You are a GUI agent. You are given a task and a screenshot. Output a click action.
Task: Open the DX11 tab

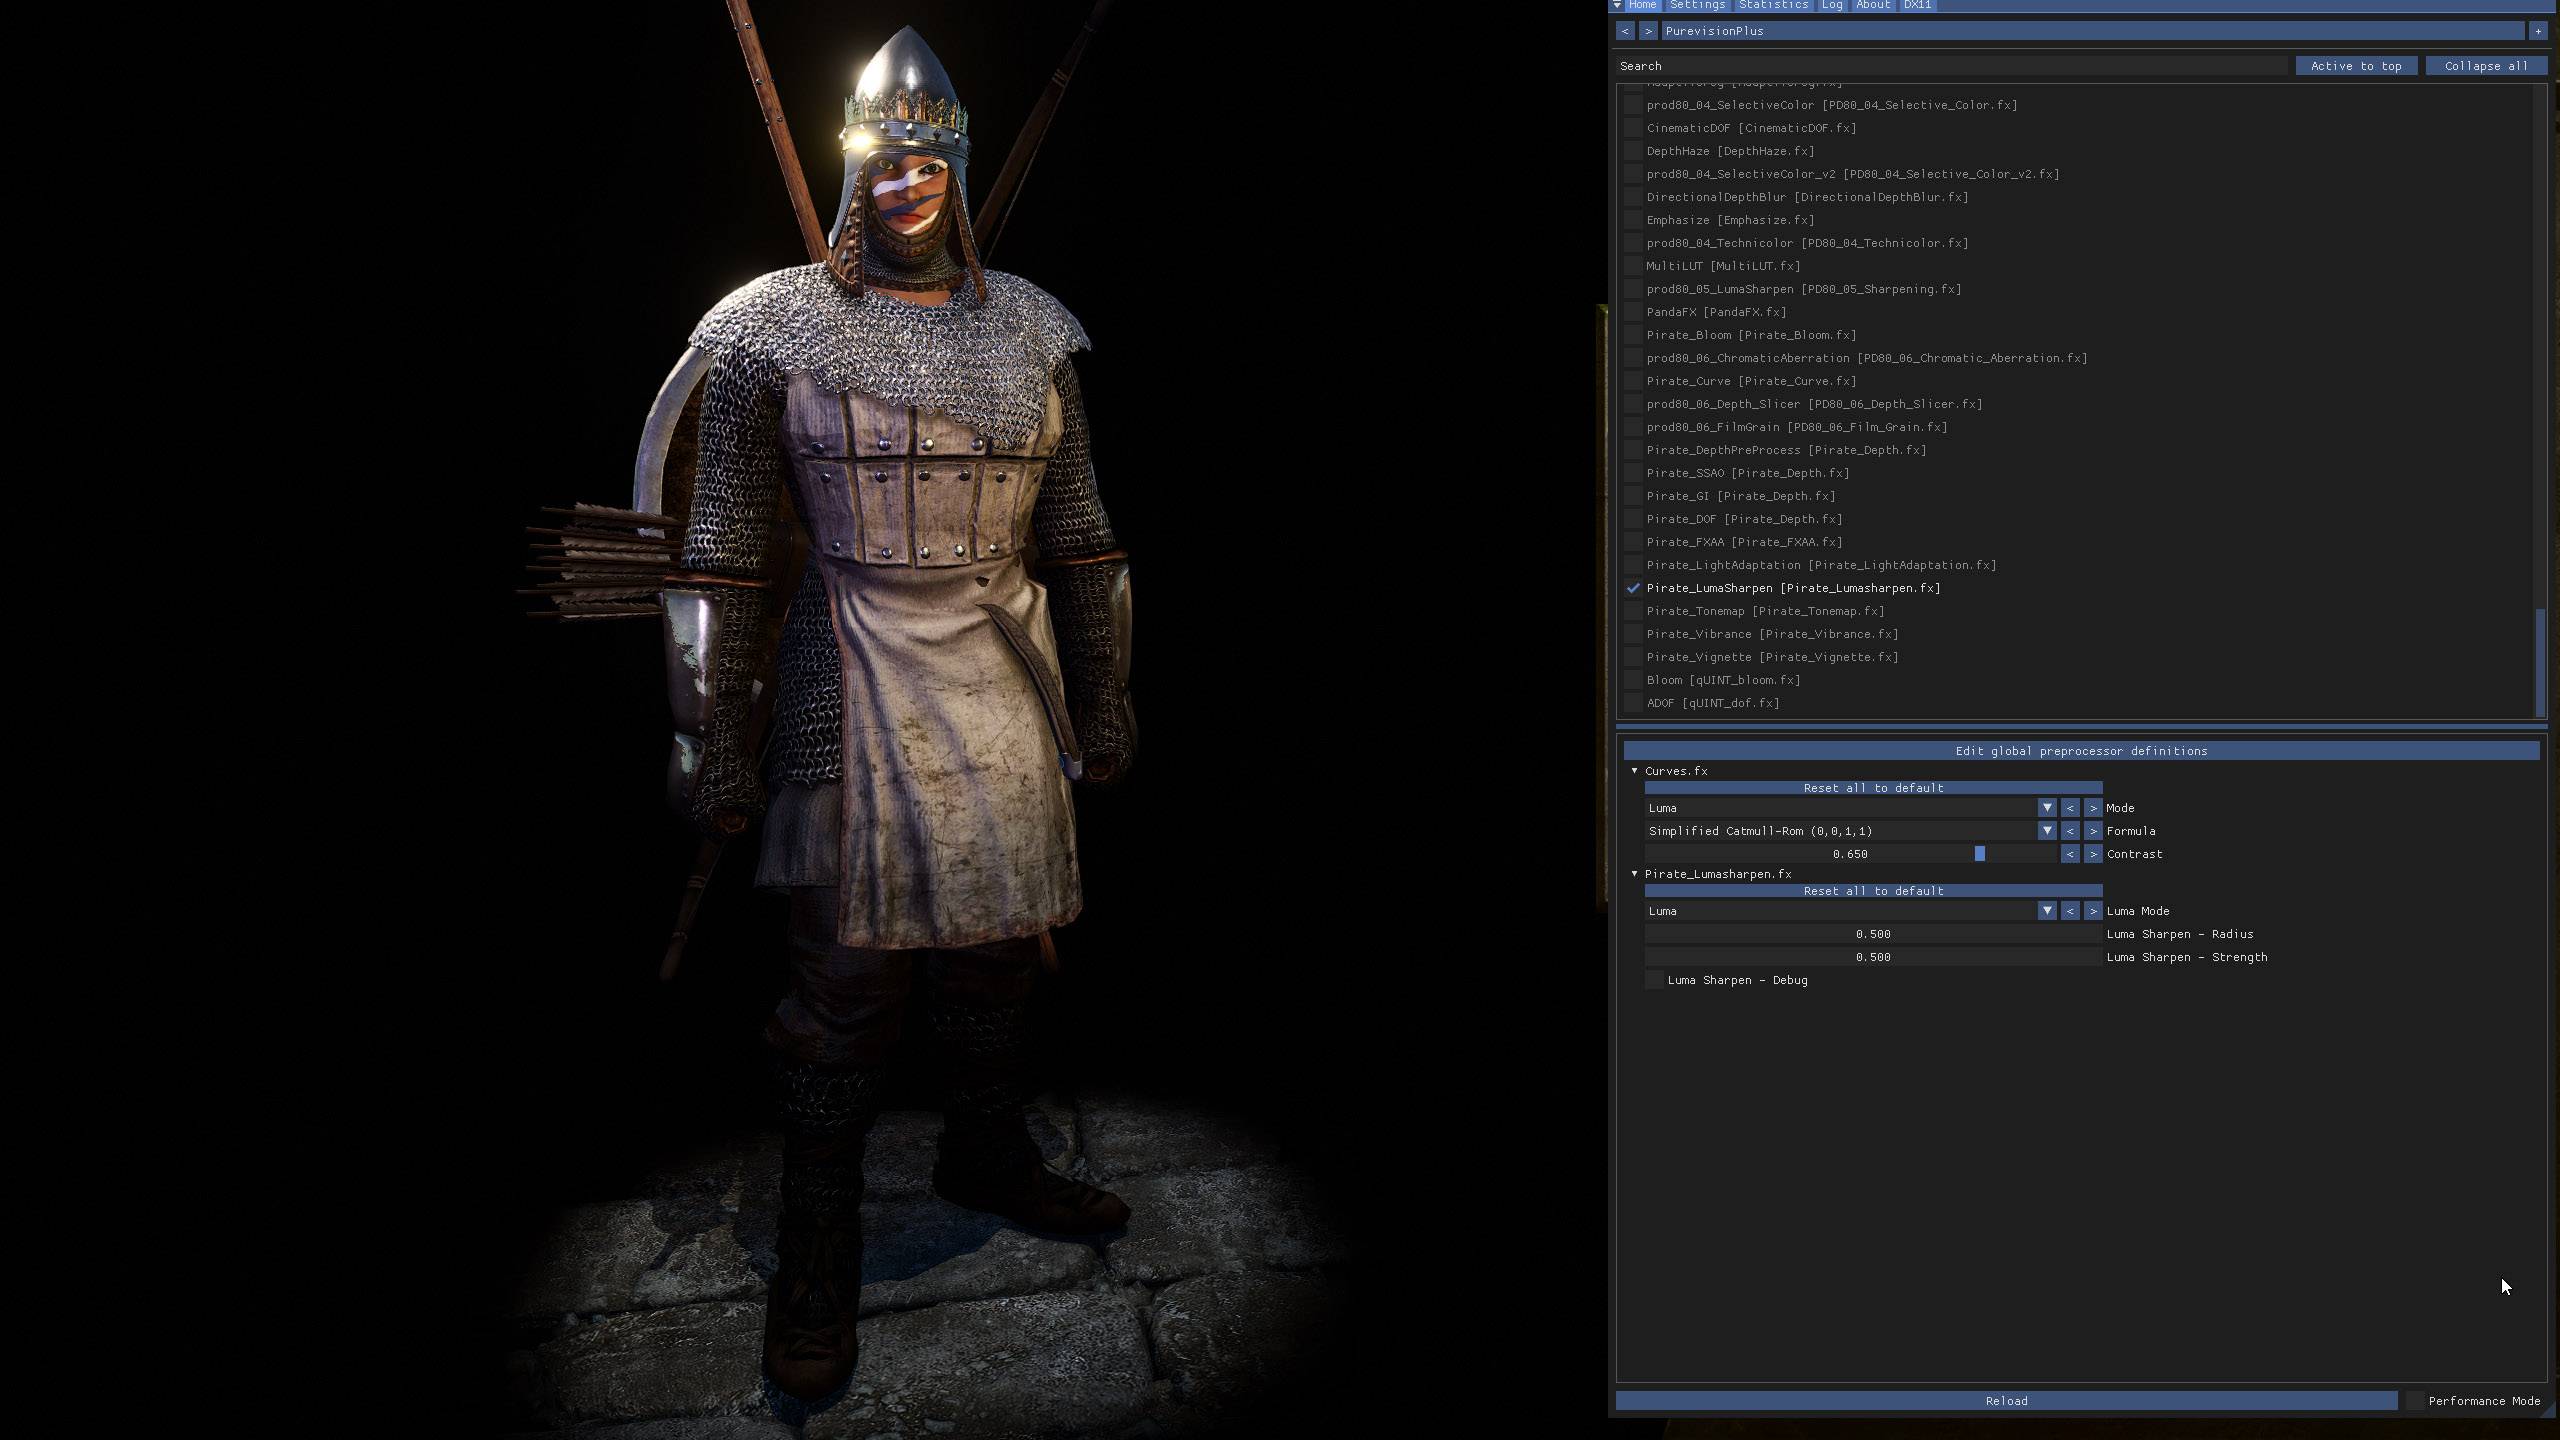(1917, 5)
